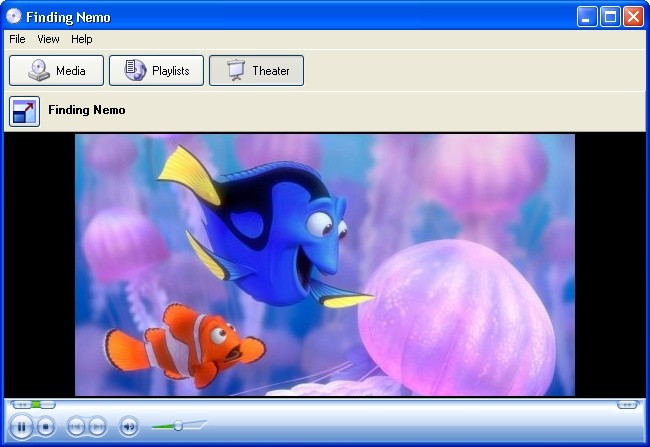Click the fast-forward button on the seek bar

coord(627,404)
